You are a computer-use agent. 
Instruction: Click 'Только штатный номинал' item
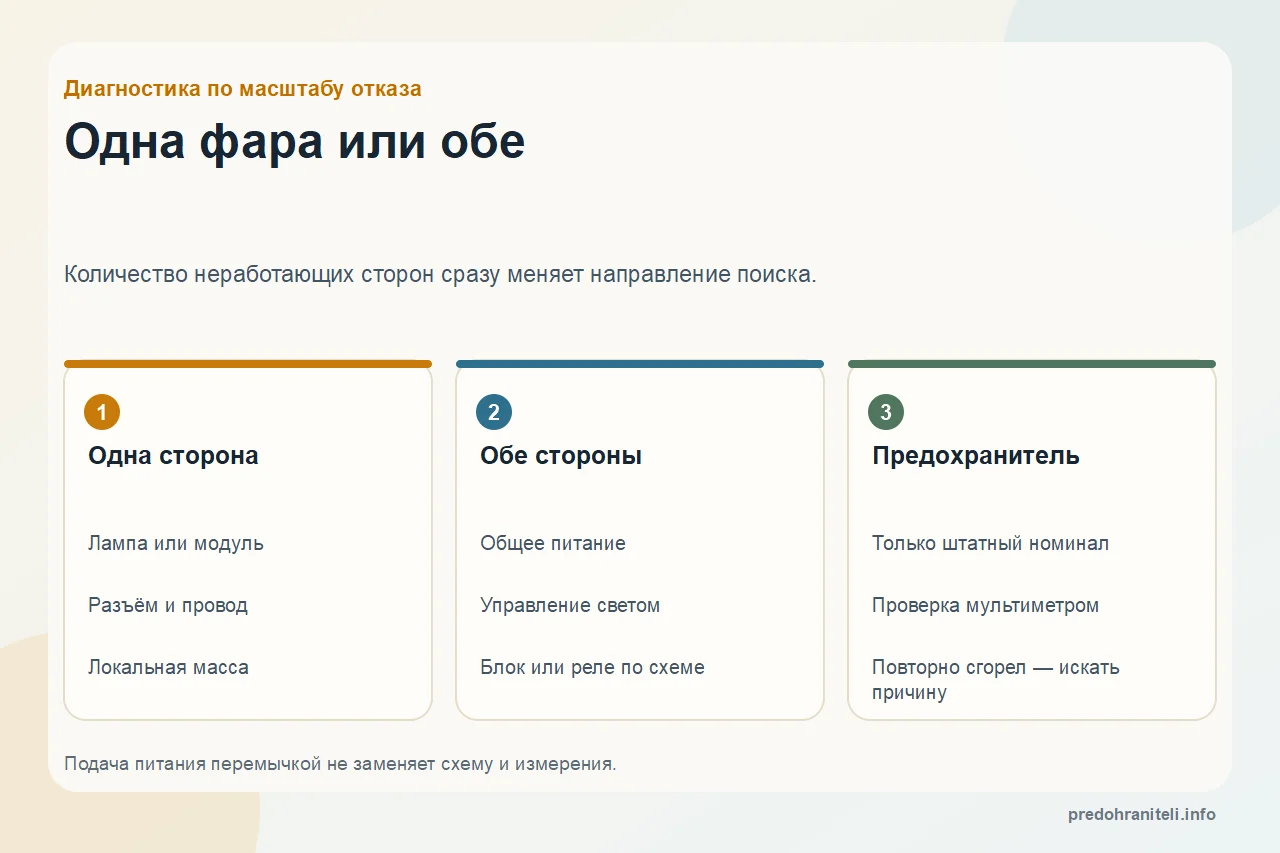pyautogui.click(x=990, y=544)
